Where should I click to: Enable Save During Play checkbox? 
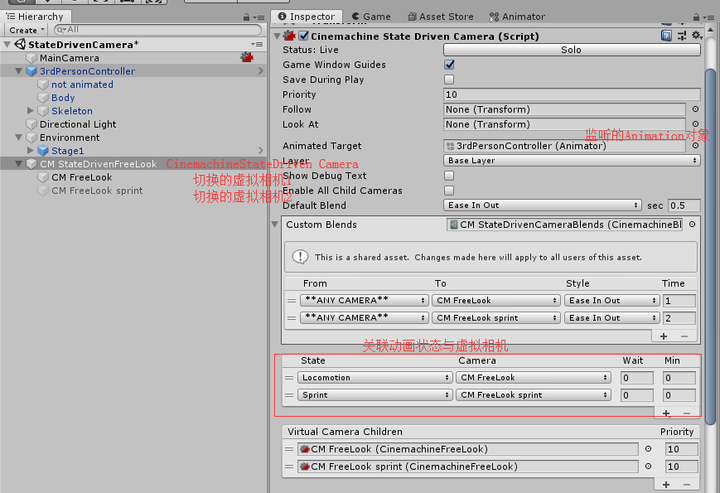[449, 79]
